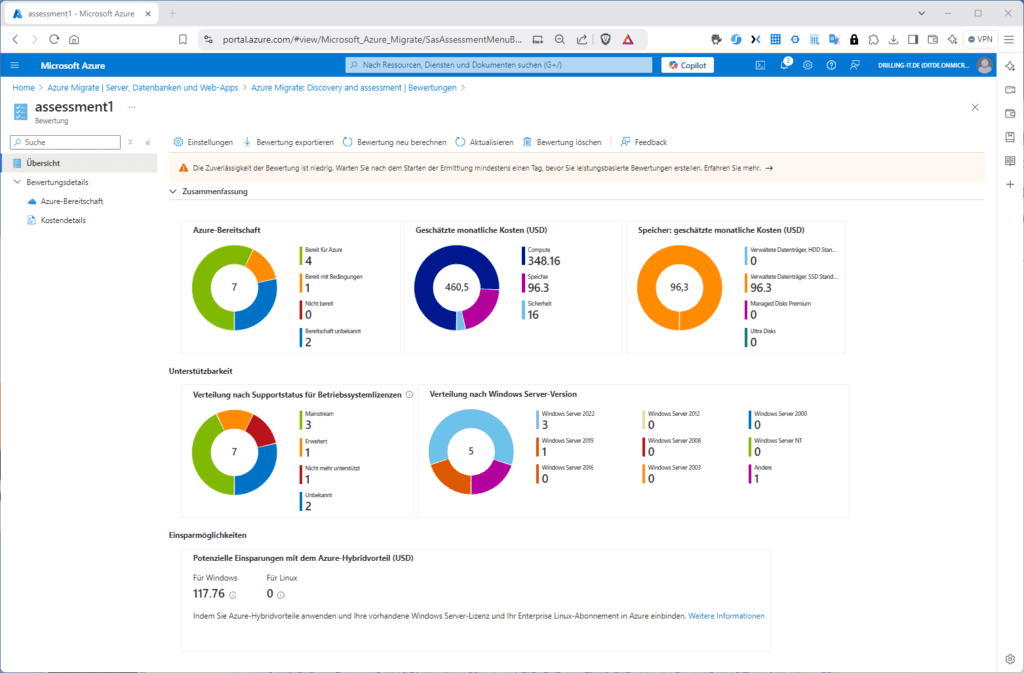Click Bewertung löschen
Viewport: 1024px width, 673px height.
tap(562, 142)
